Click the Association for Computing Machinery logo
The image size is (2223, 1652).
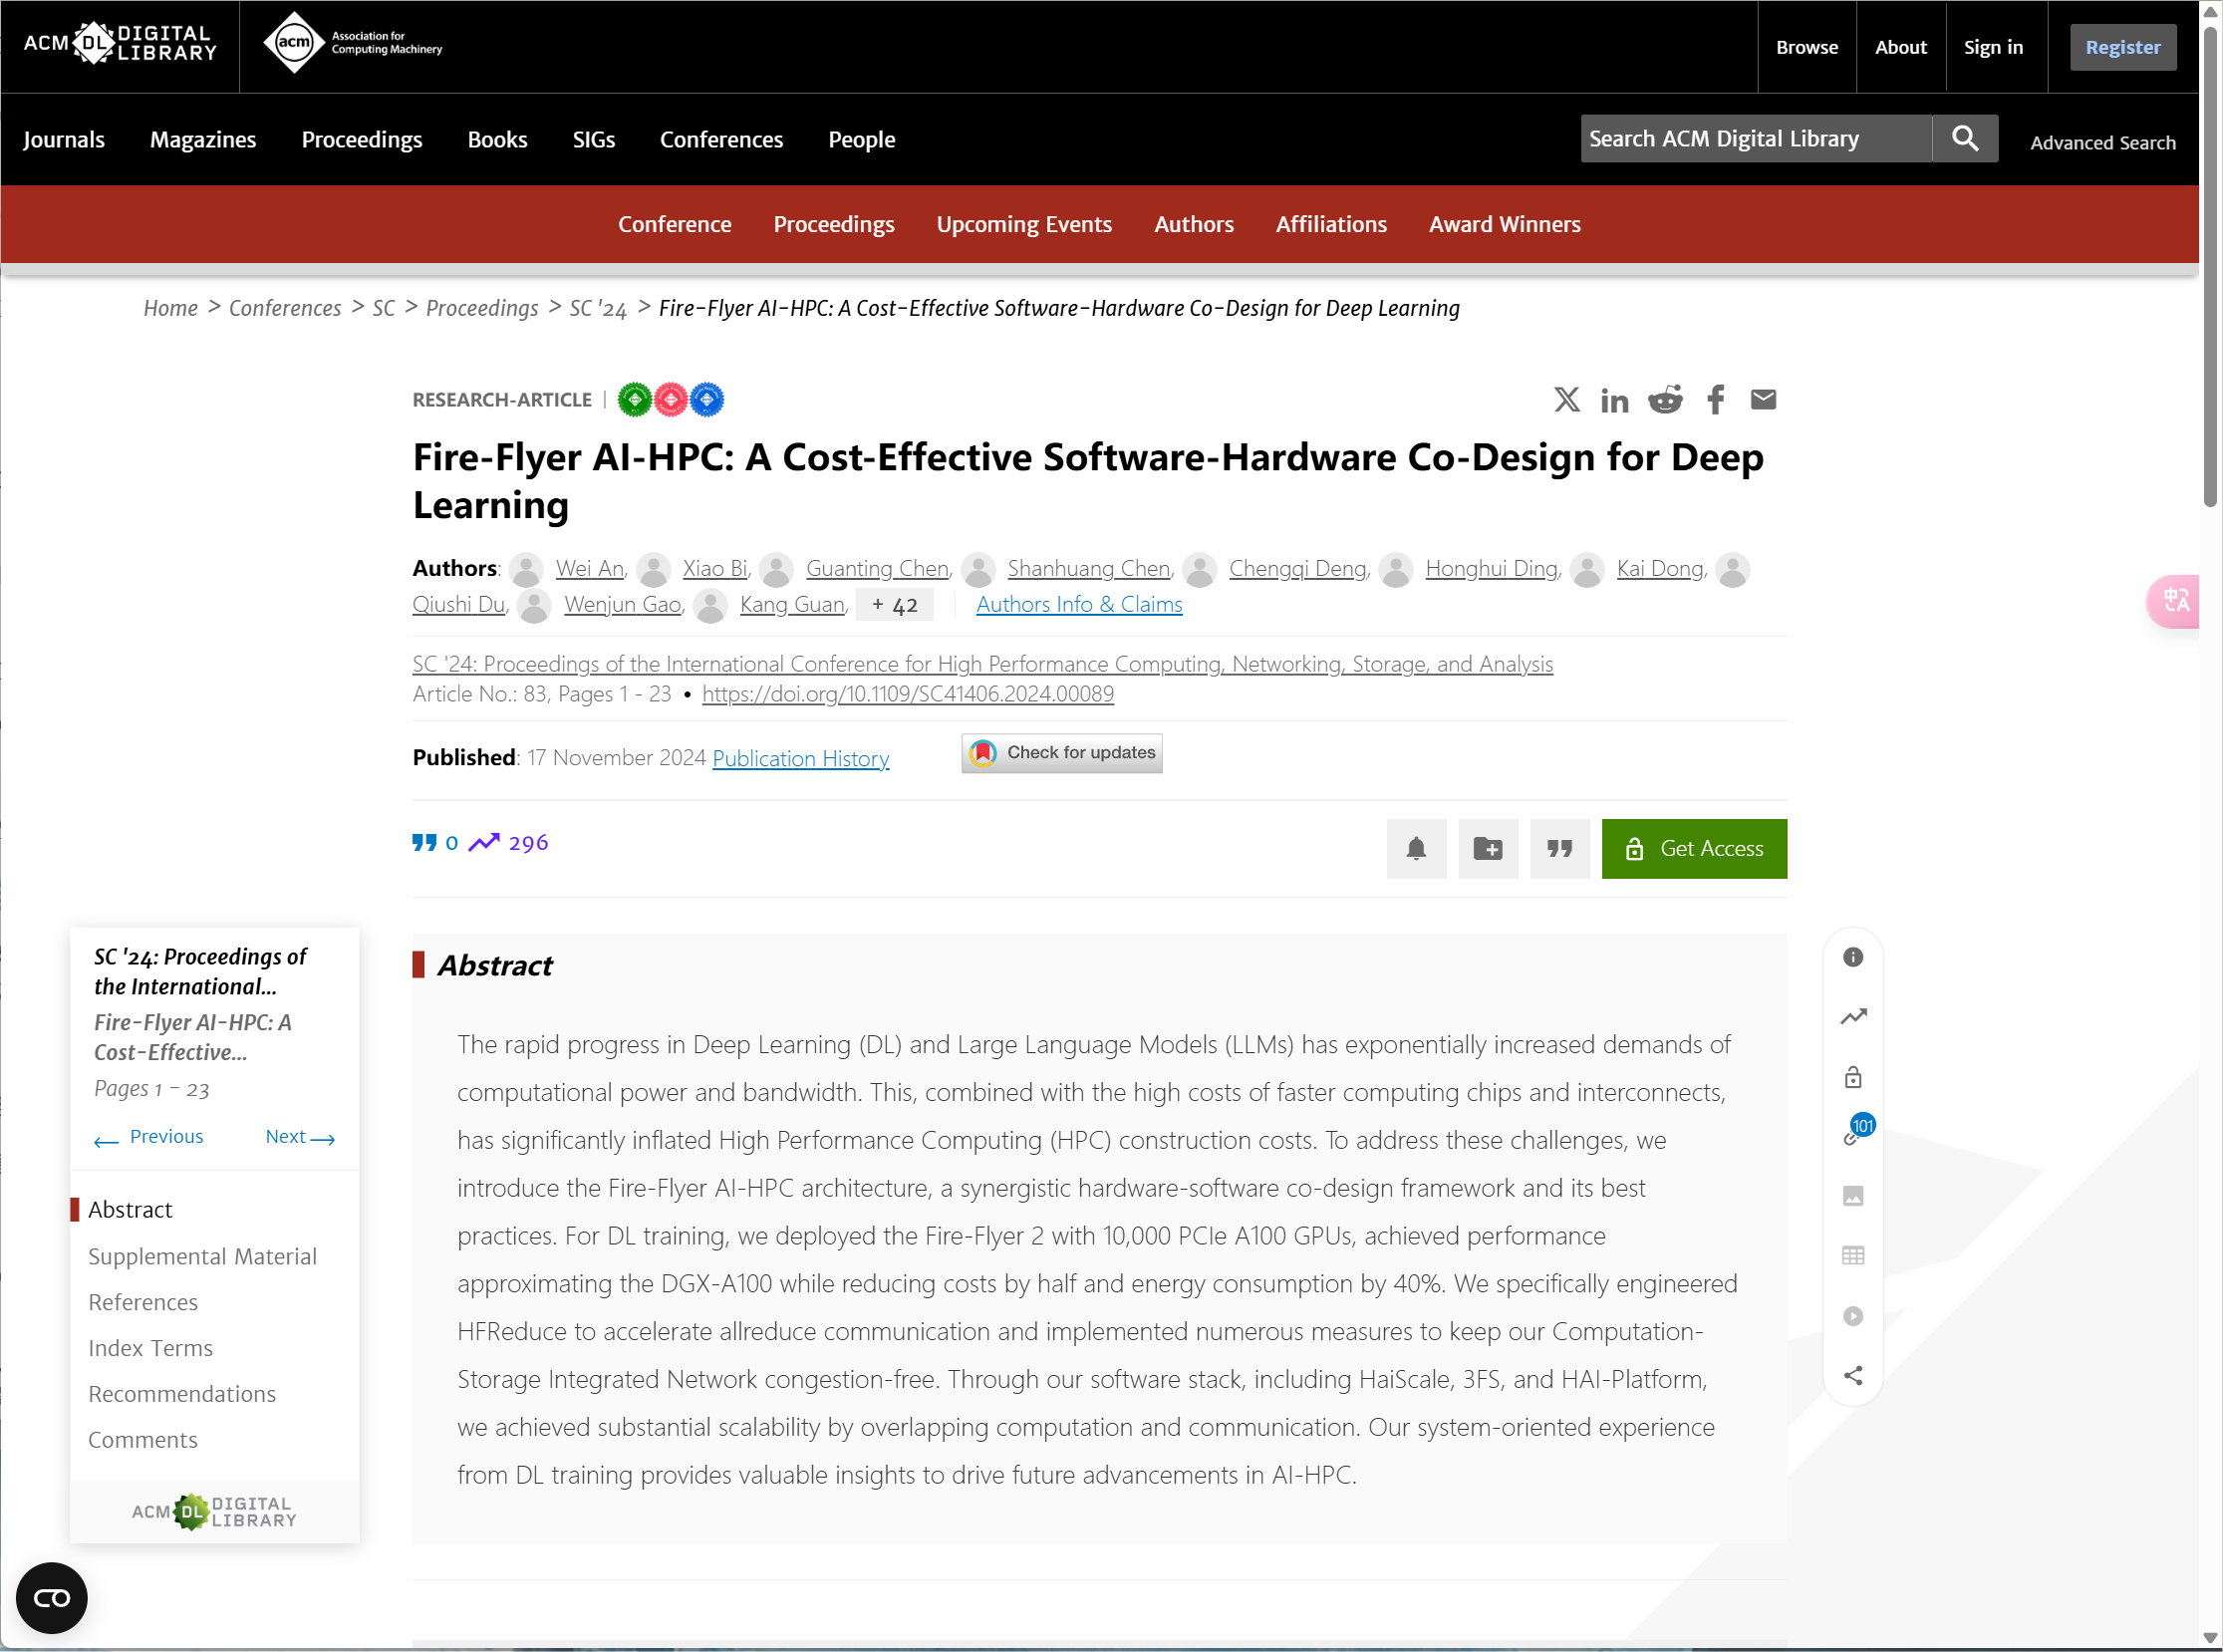click(352, 43)
